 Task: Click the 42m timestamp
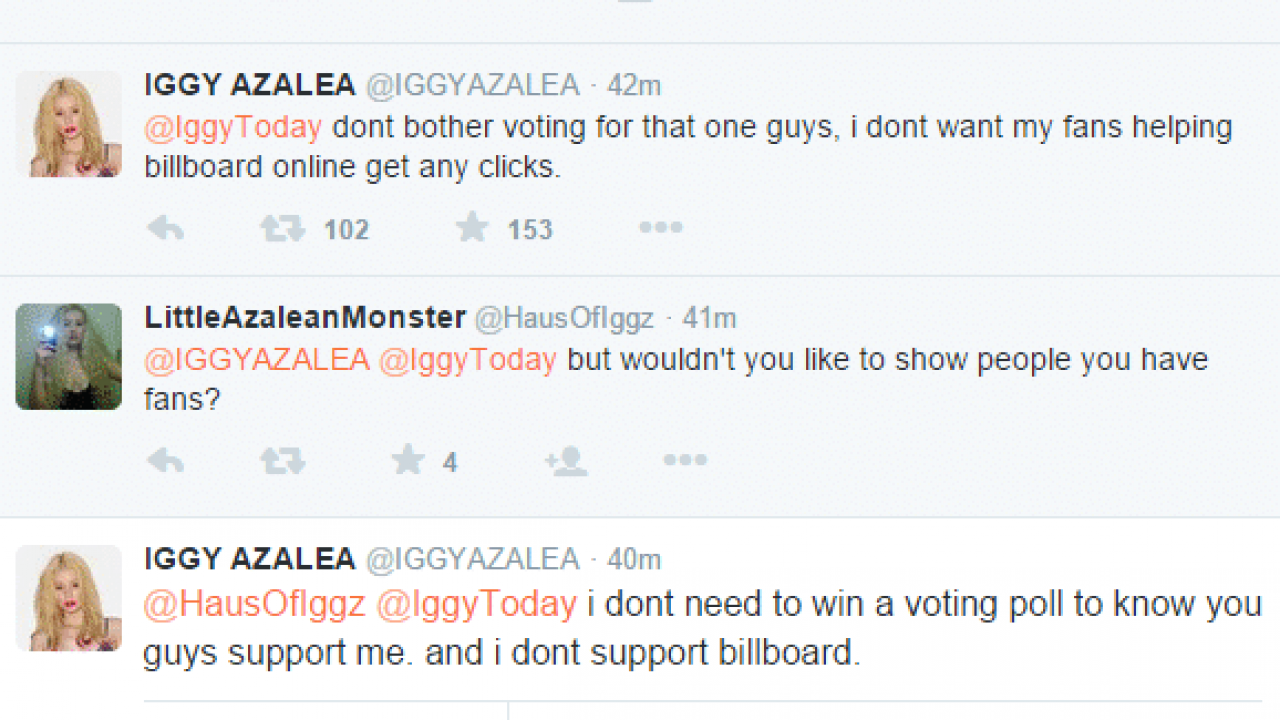[634, 86]
